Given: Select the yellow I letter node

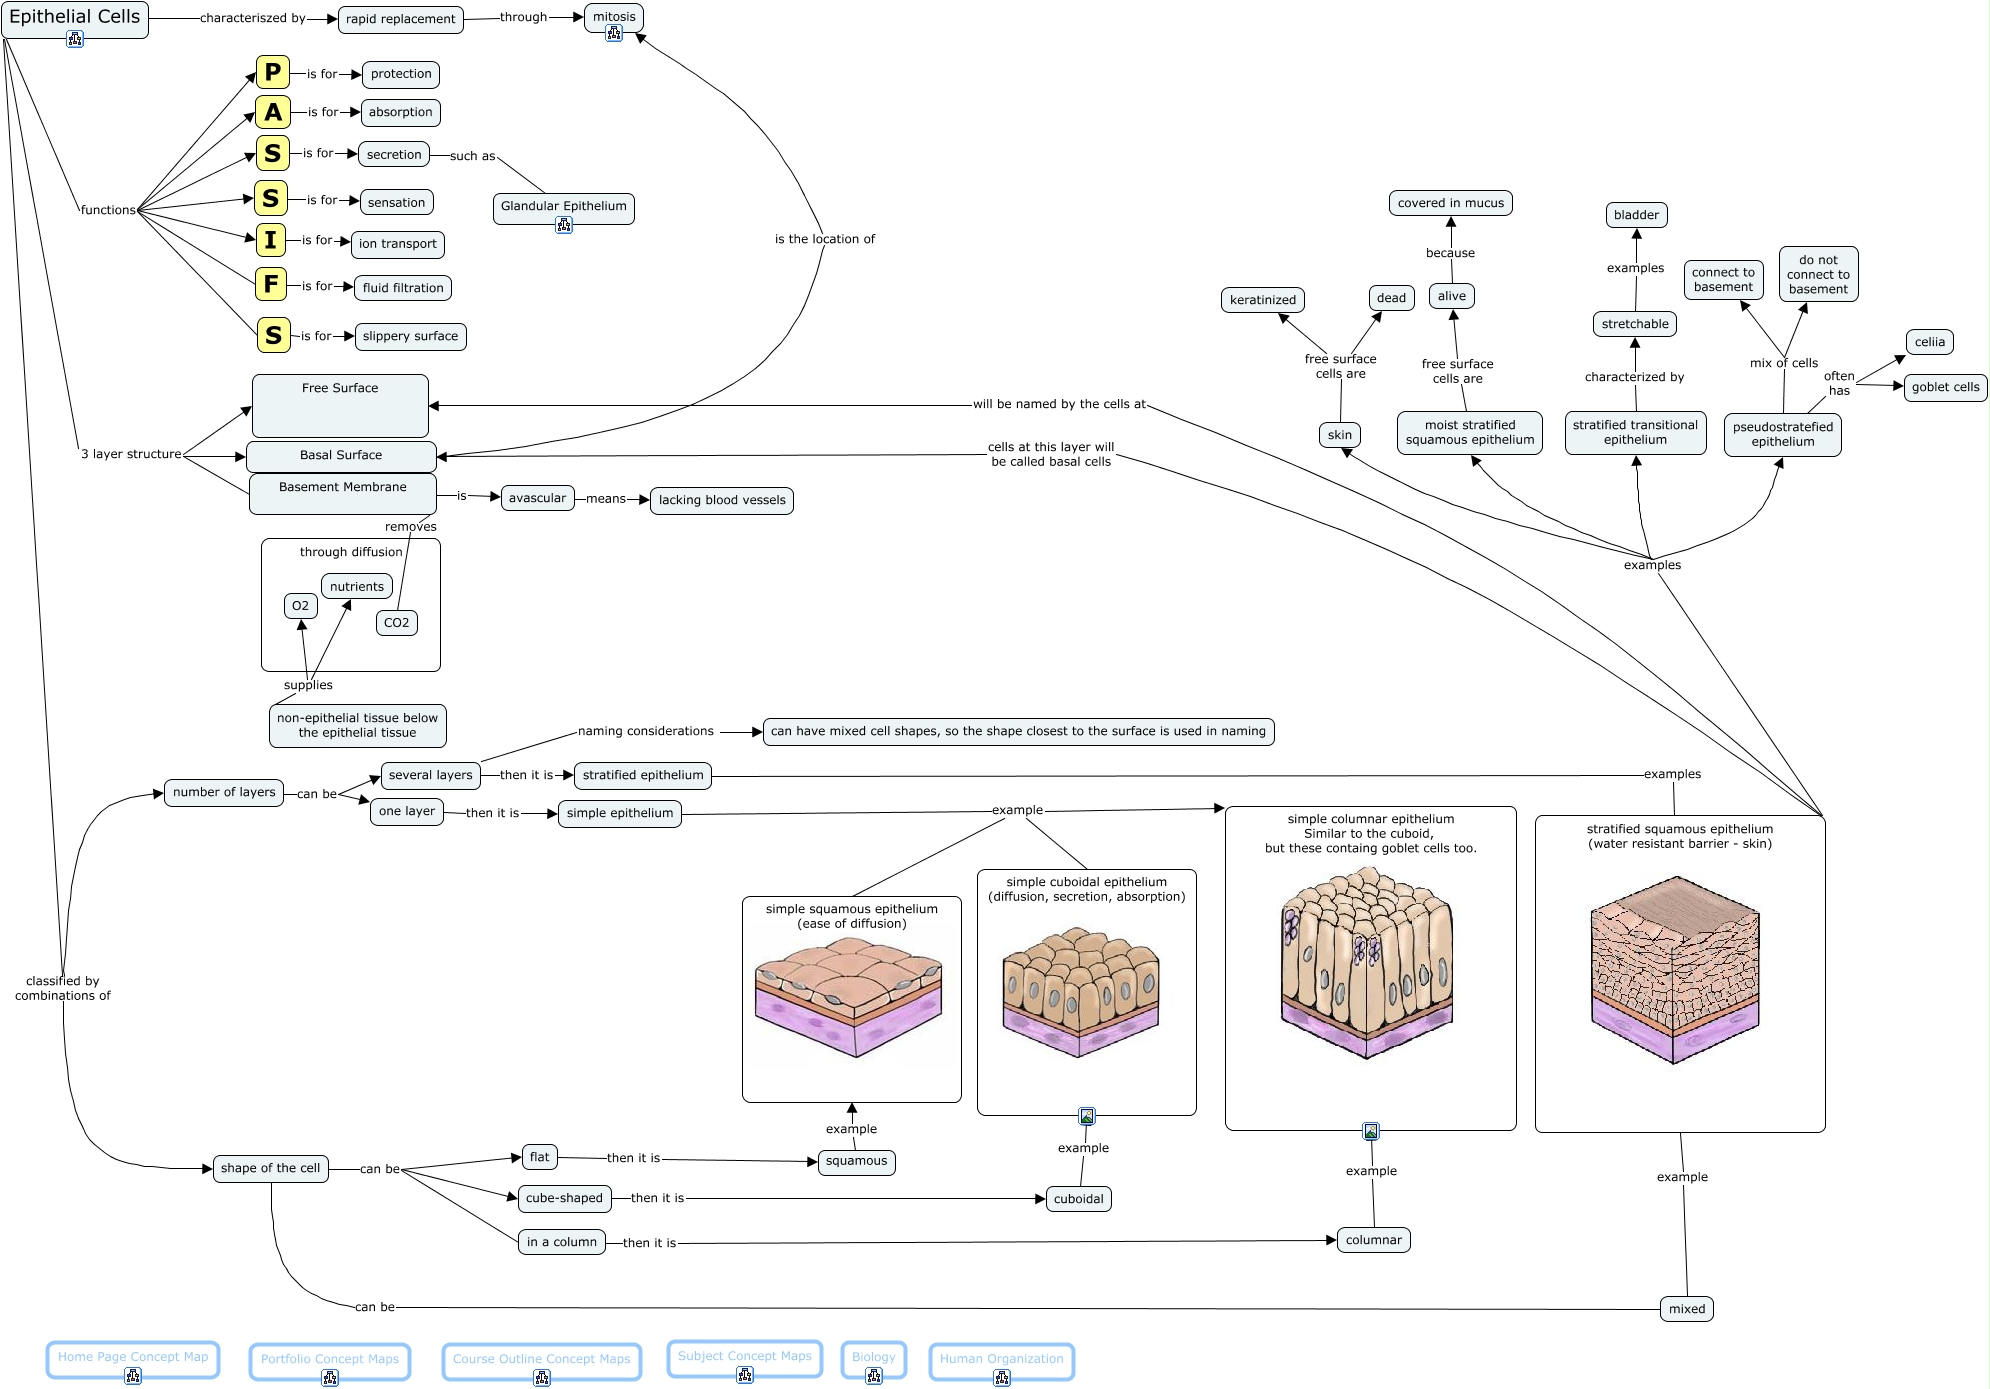Looking at the screenshot, I should pos(270,240).
